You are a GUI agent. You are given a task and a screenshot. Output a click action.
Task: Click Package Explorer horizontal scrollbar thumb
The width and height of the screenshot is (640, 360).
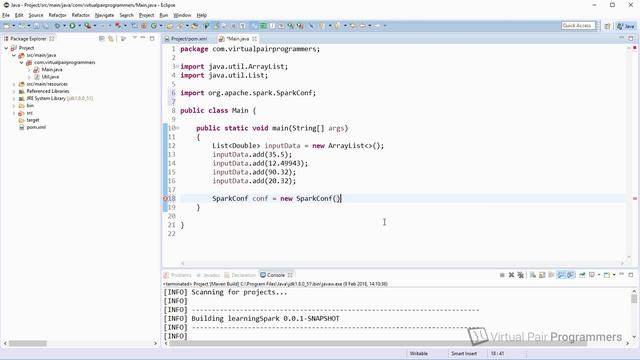[x=28, y=344]
